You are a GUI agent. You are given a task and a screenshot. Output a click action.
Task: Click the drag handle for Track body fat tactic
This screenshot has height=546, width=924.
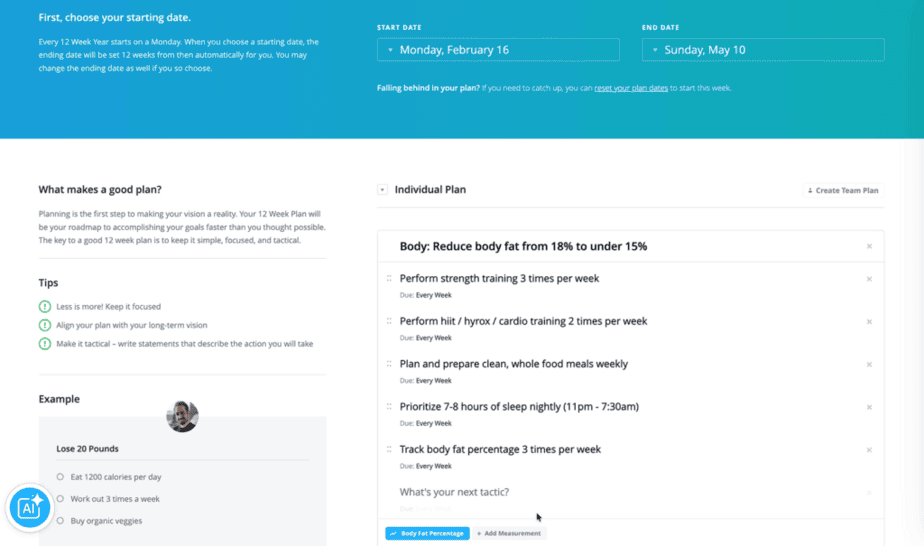coord(389,449)
